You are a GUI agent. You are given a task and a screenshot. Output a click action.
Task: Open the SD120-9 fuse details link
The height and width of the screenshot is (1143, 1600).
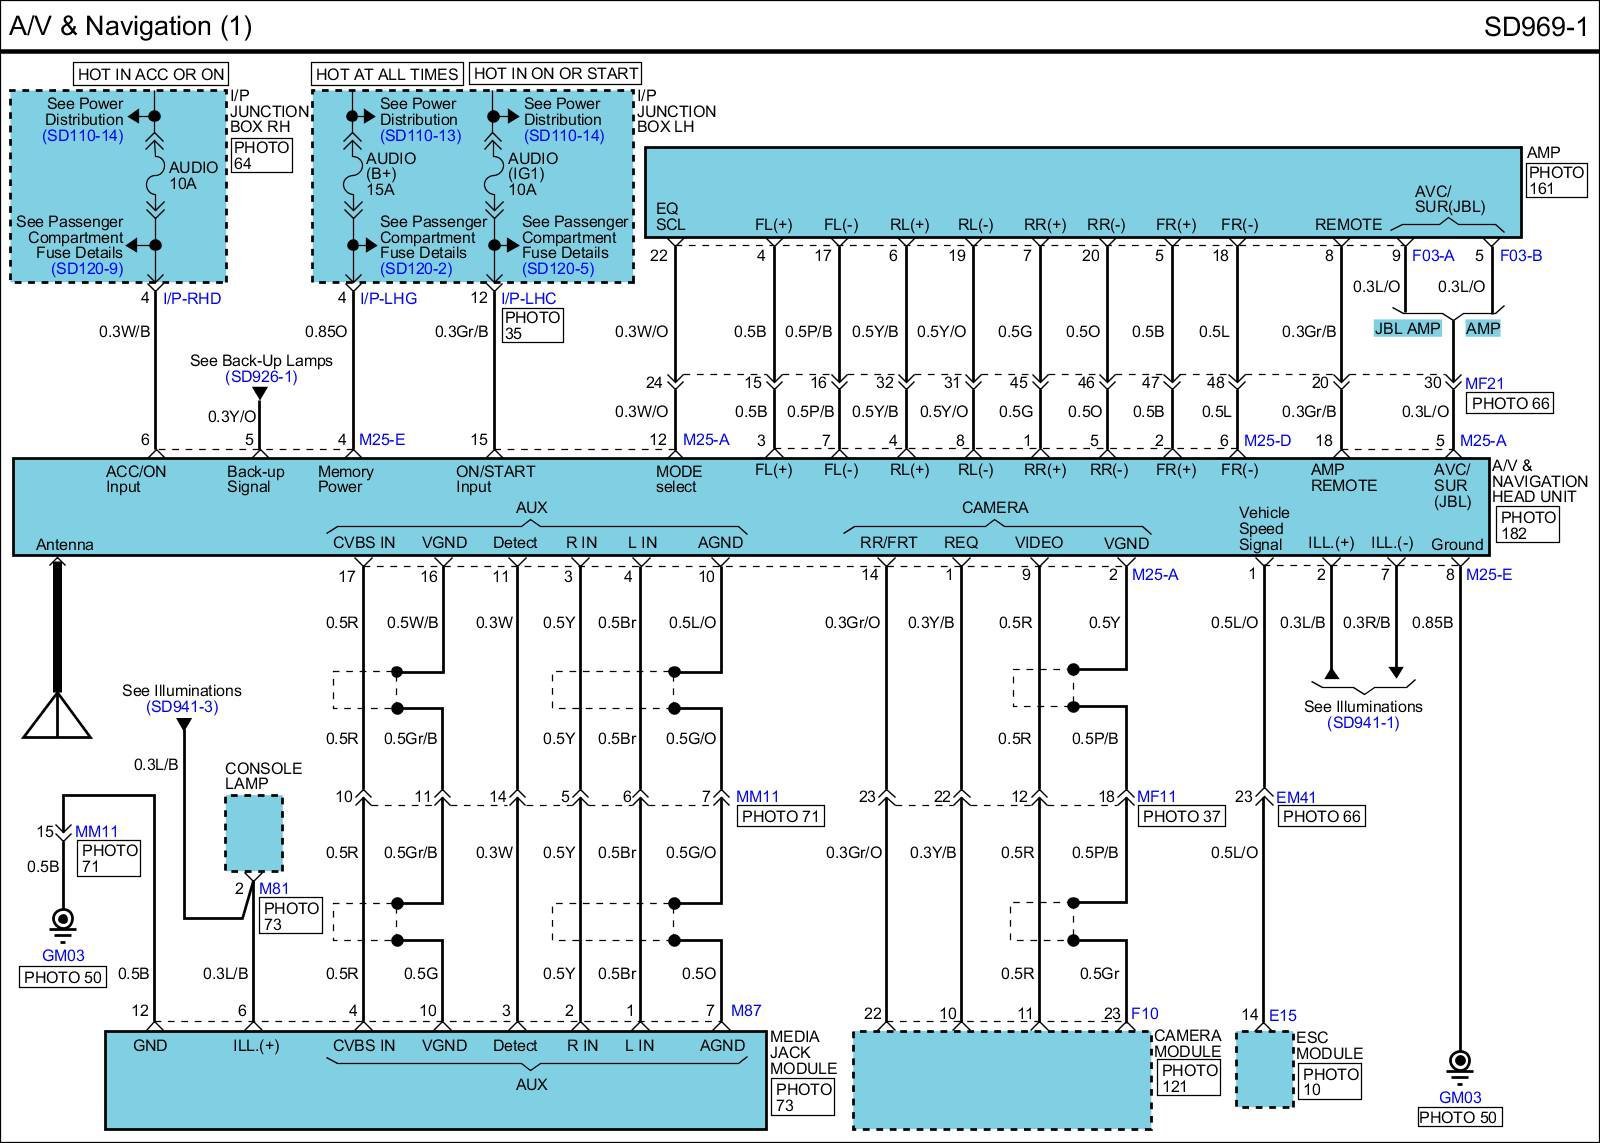pos(87,269)
